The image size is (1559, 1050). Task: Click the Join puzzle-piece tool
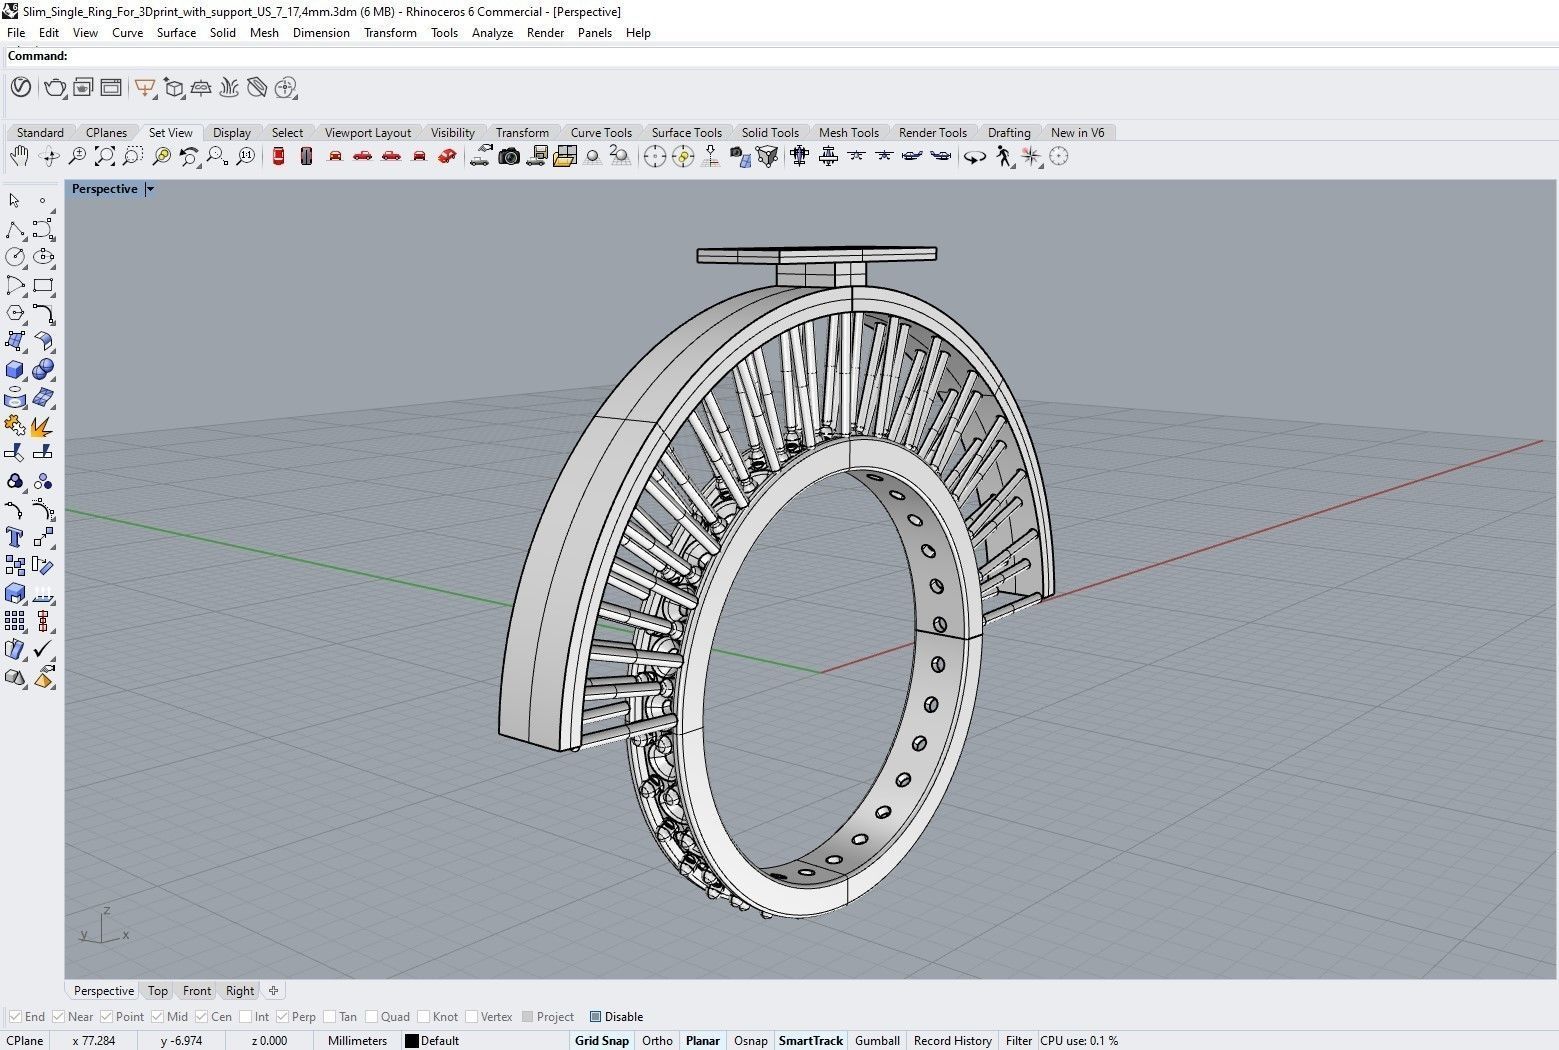point(15,425)
